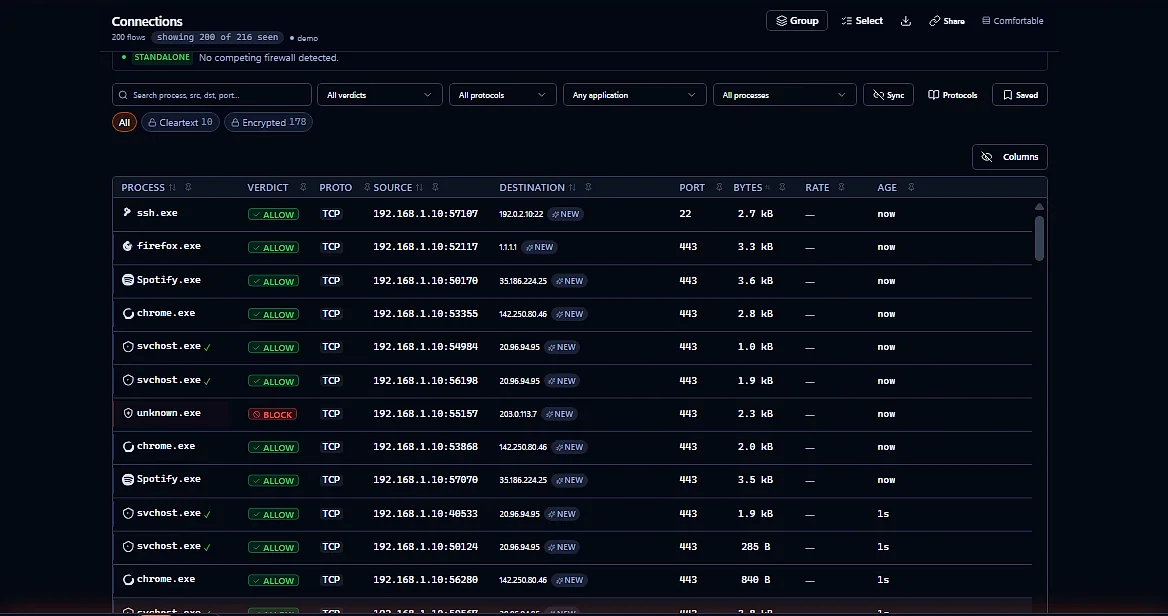The width and height of the screenshot is (1168, 616).
Task: Click ALLOW badge in ssh.exe row
Action: (273, 215)
